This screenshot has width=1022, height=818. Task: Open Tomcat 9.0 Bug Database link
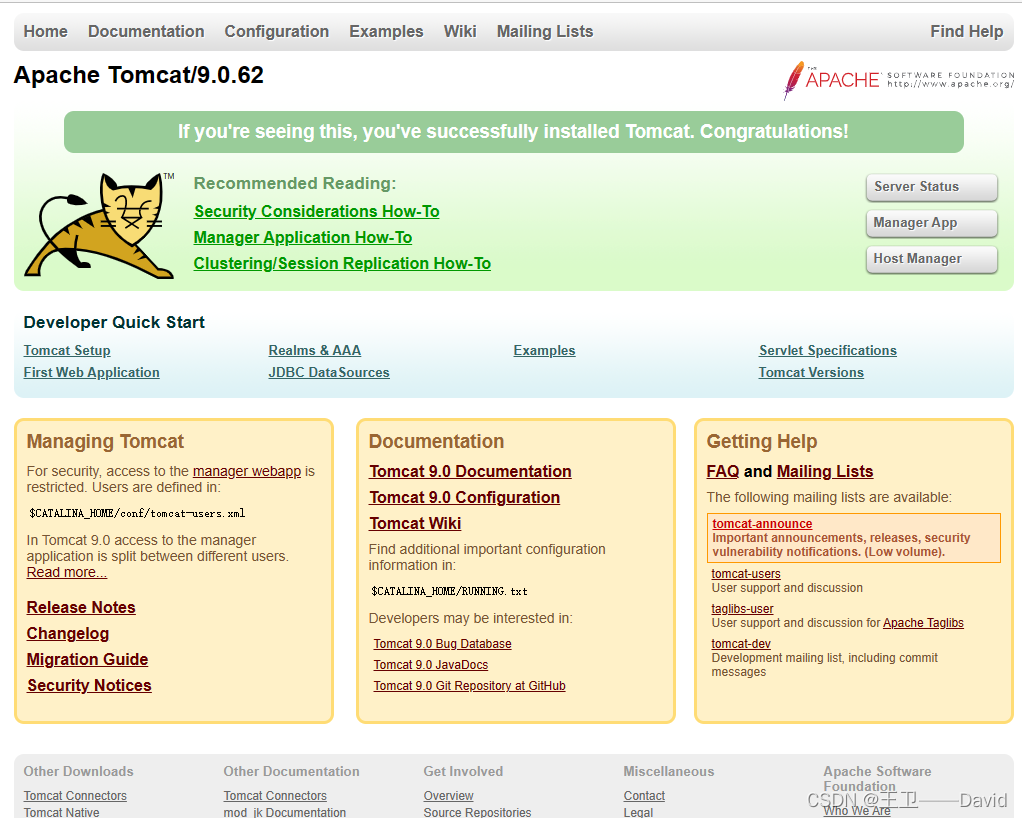tap(443, 644)
